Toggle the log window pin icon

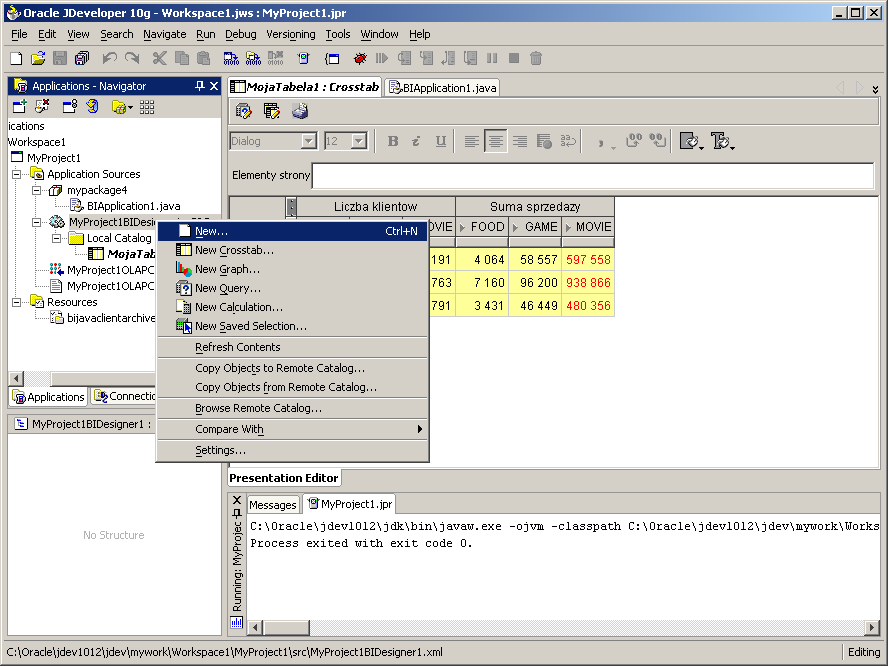tap(237, 513)
